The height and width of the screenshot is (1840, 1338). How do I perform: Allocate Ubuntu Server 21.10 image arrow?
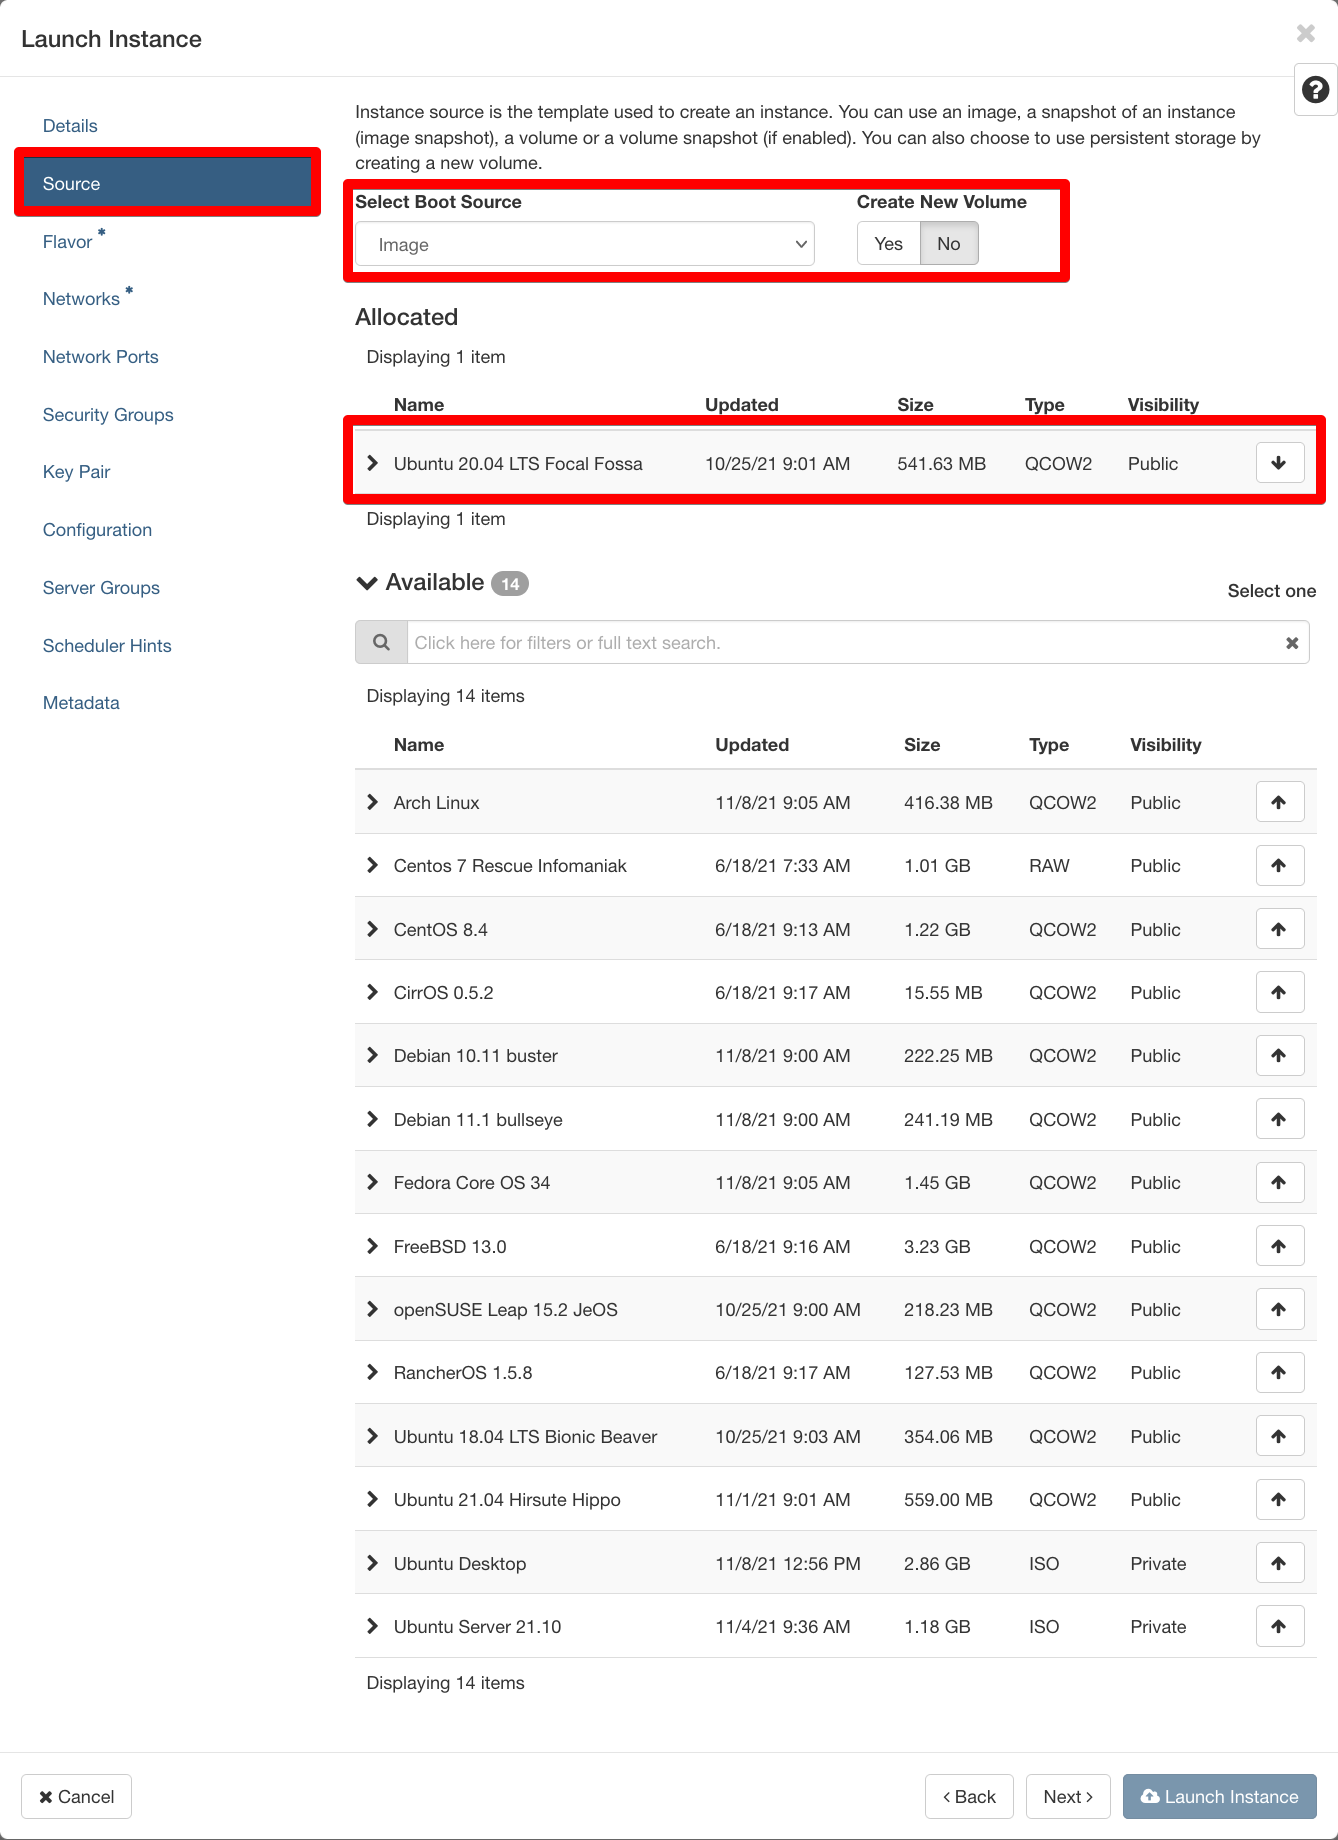coord(1279,1626)
